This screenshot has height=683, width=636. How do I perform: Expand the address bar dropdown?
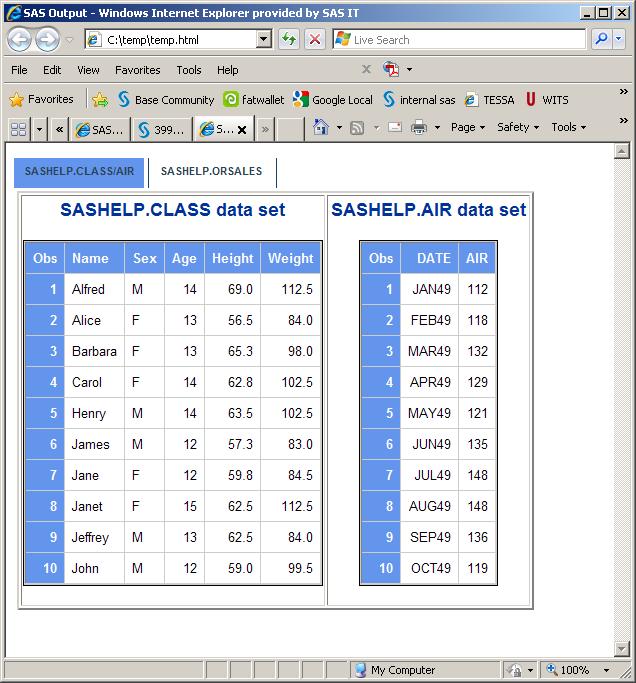(264, 39)
